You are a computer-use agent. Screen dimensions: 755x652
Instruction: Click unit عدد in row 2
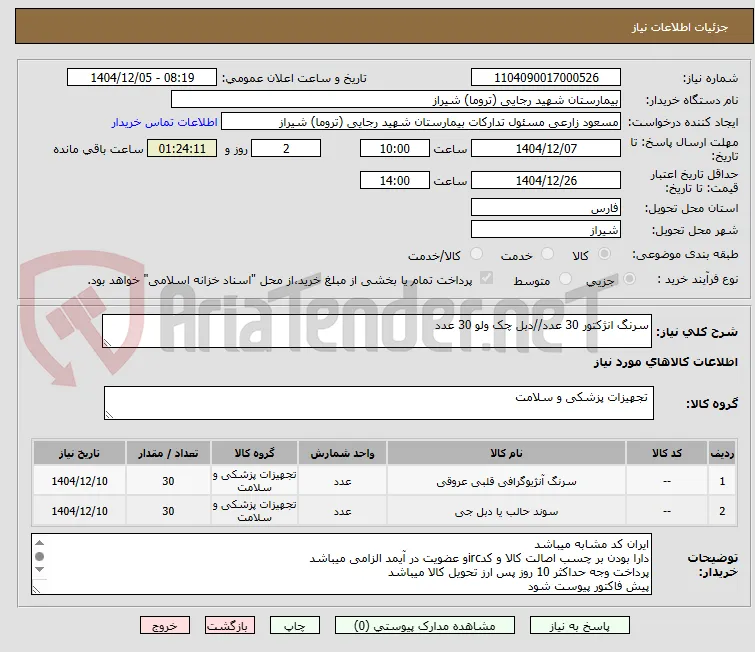pyautogui.click(x=342, y=511)
